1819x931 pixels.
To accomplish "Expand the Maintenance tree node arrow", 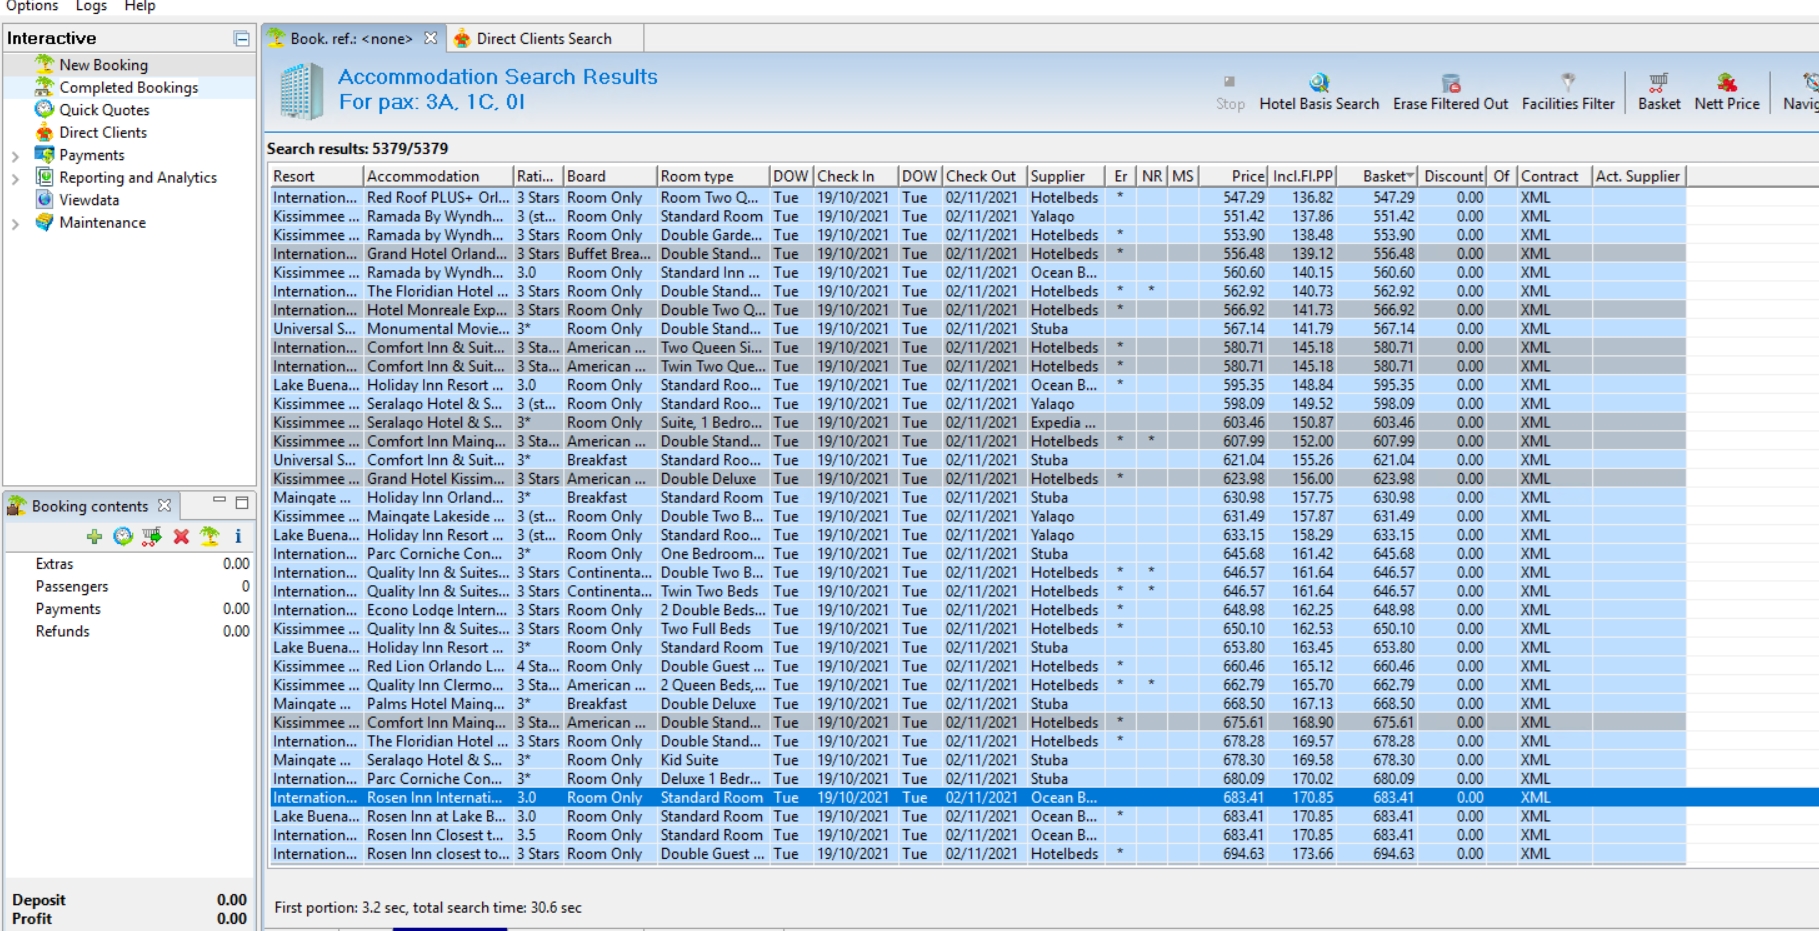I will [15, 224].
